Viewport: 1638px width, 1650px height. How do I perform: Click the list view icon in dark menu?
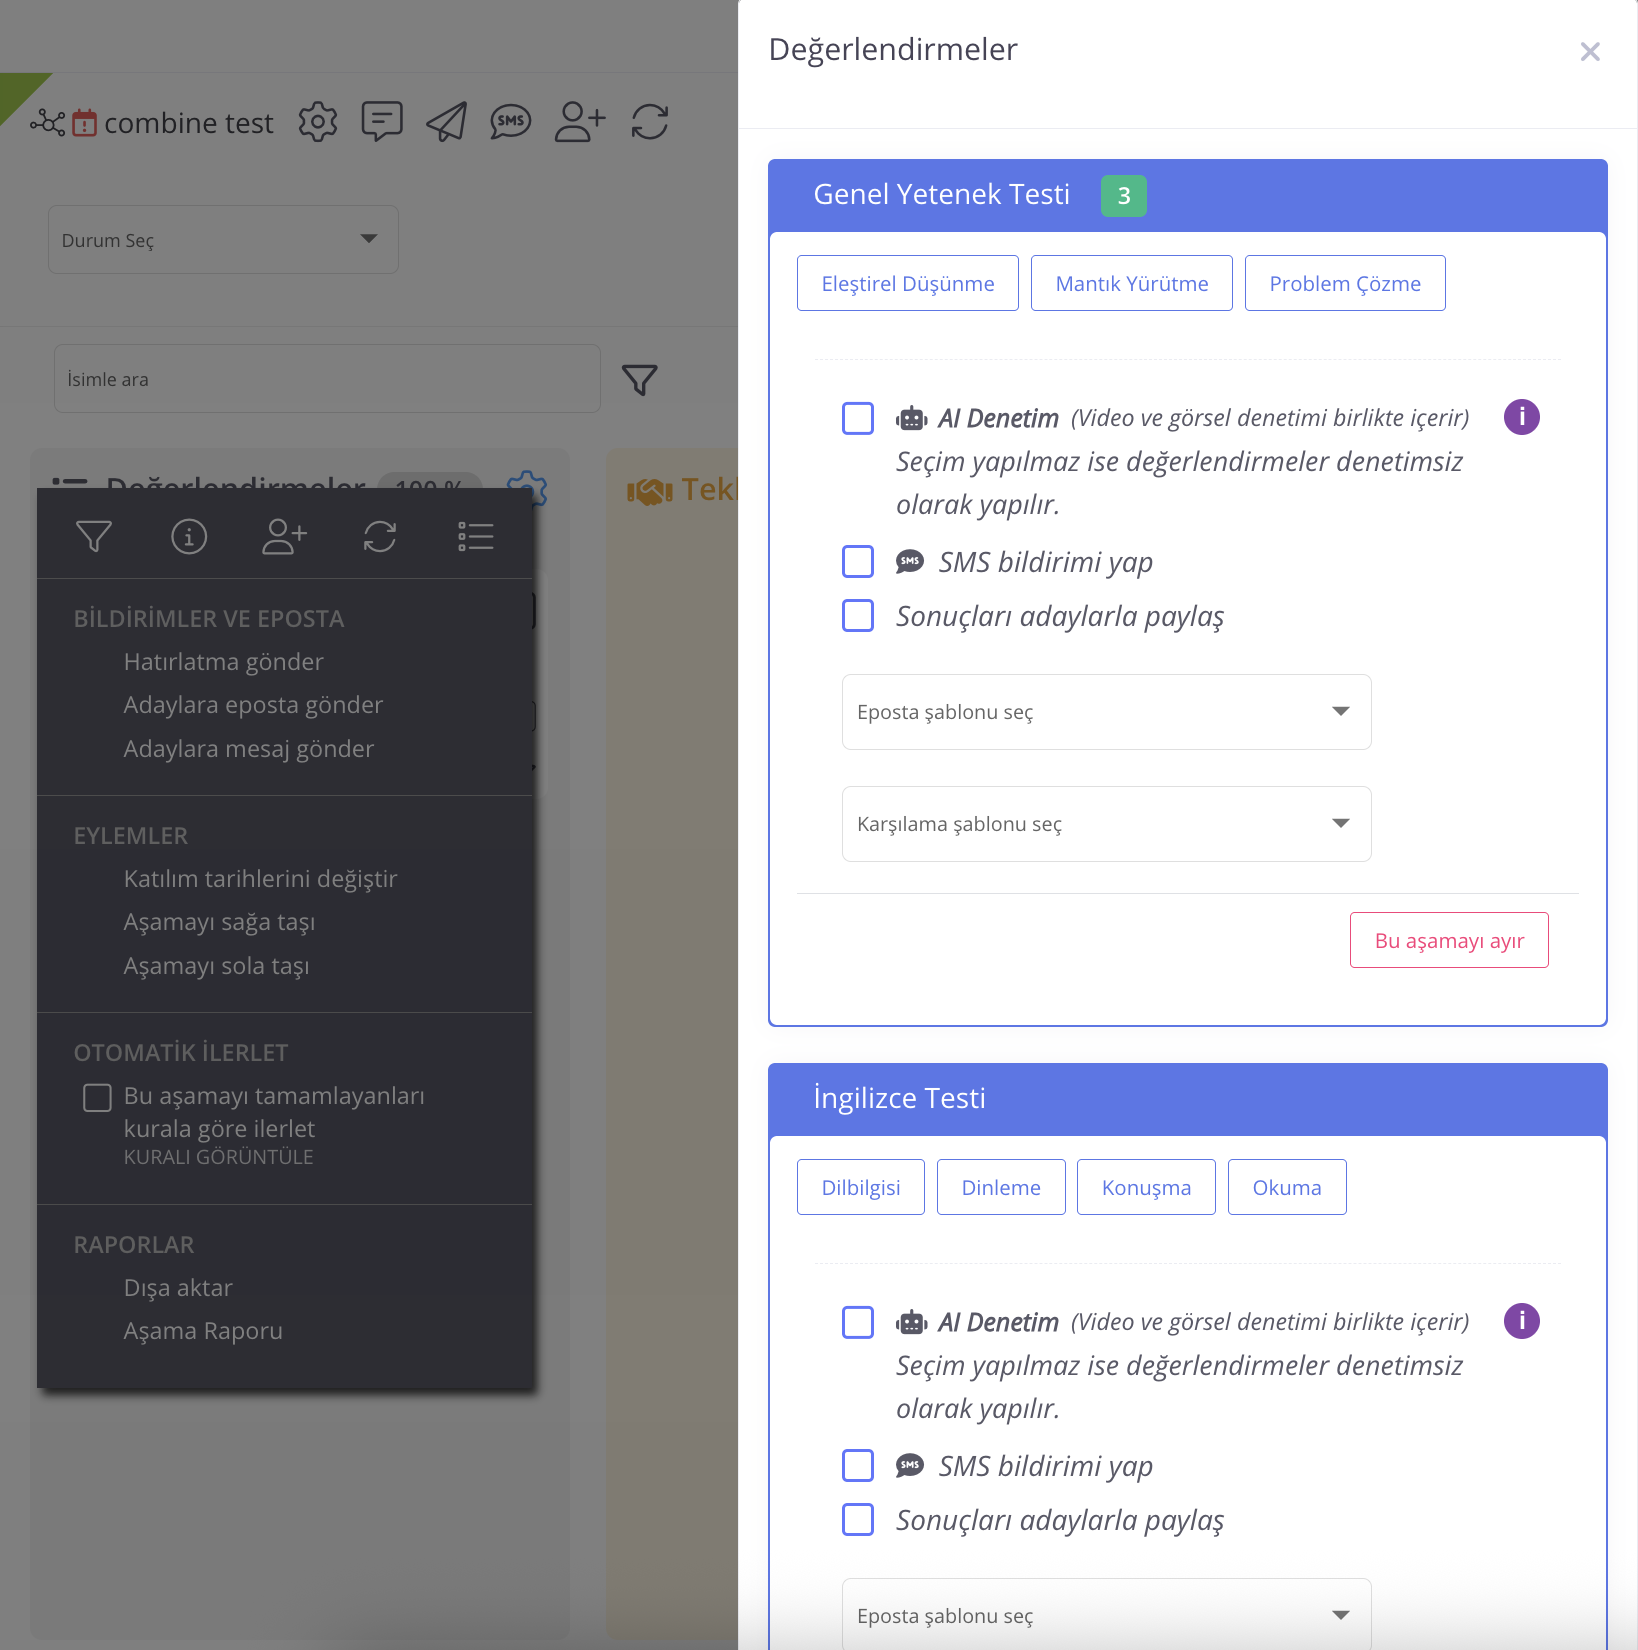[476, 537]
